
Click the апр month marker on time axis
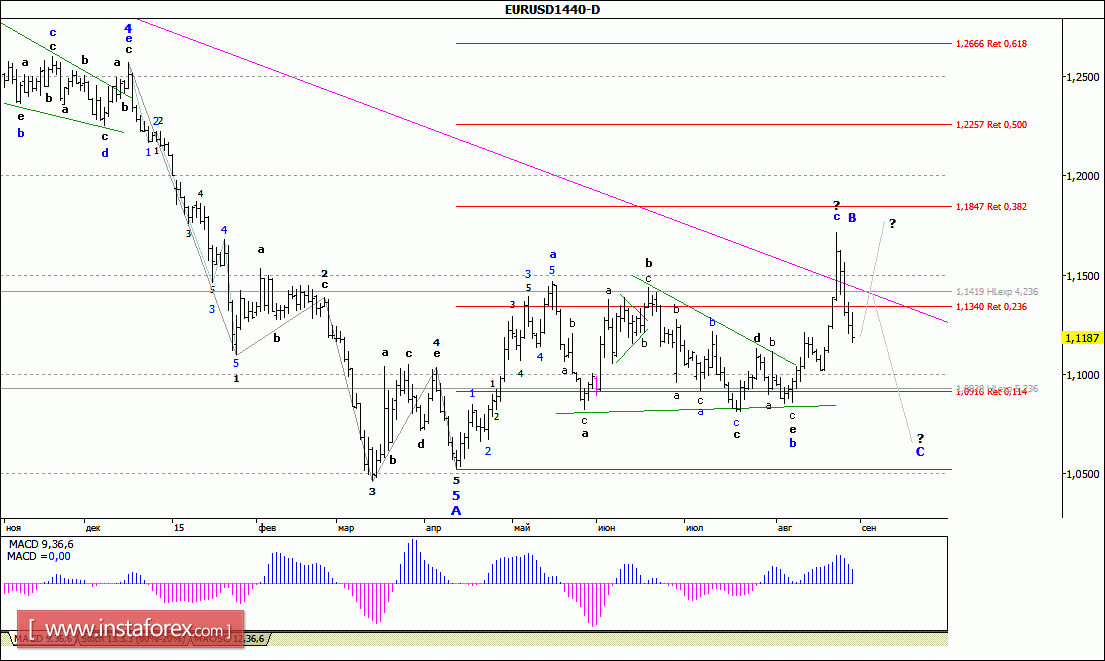click(x=433, y=528)
